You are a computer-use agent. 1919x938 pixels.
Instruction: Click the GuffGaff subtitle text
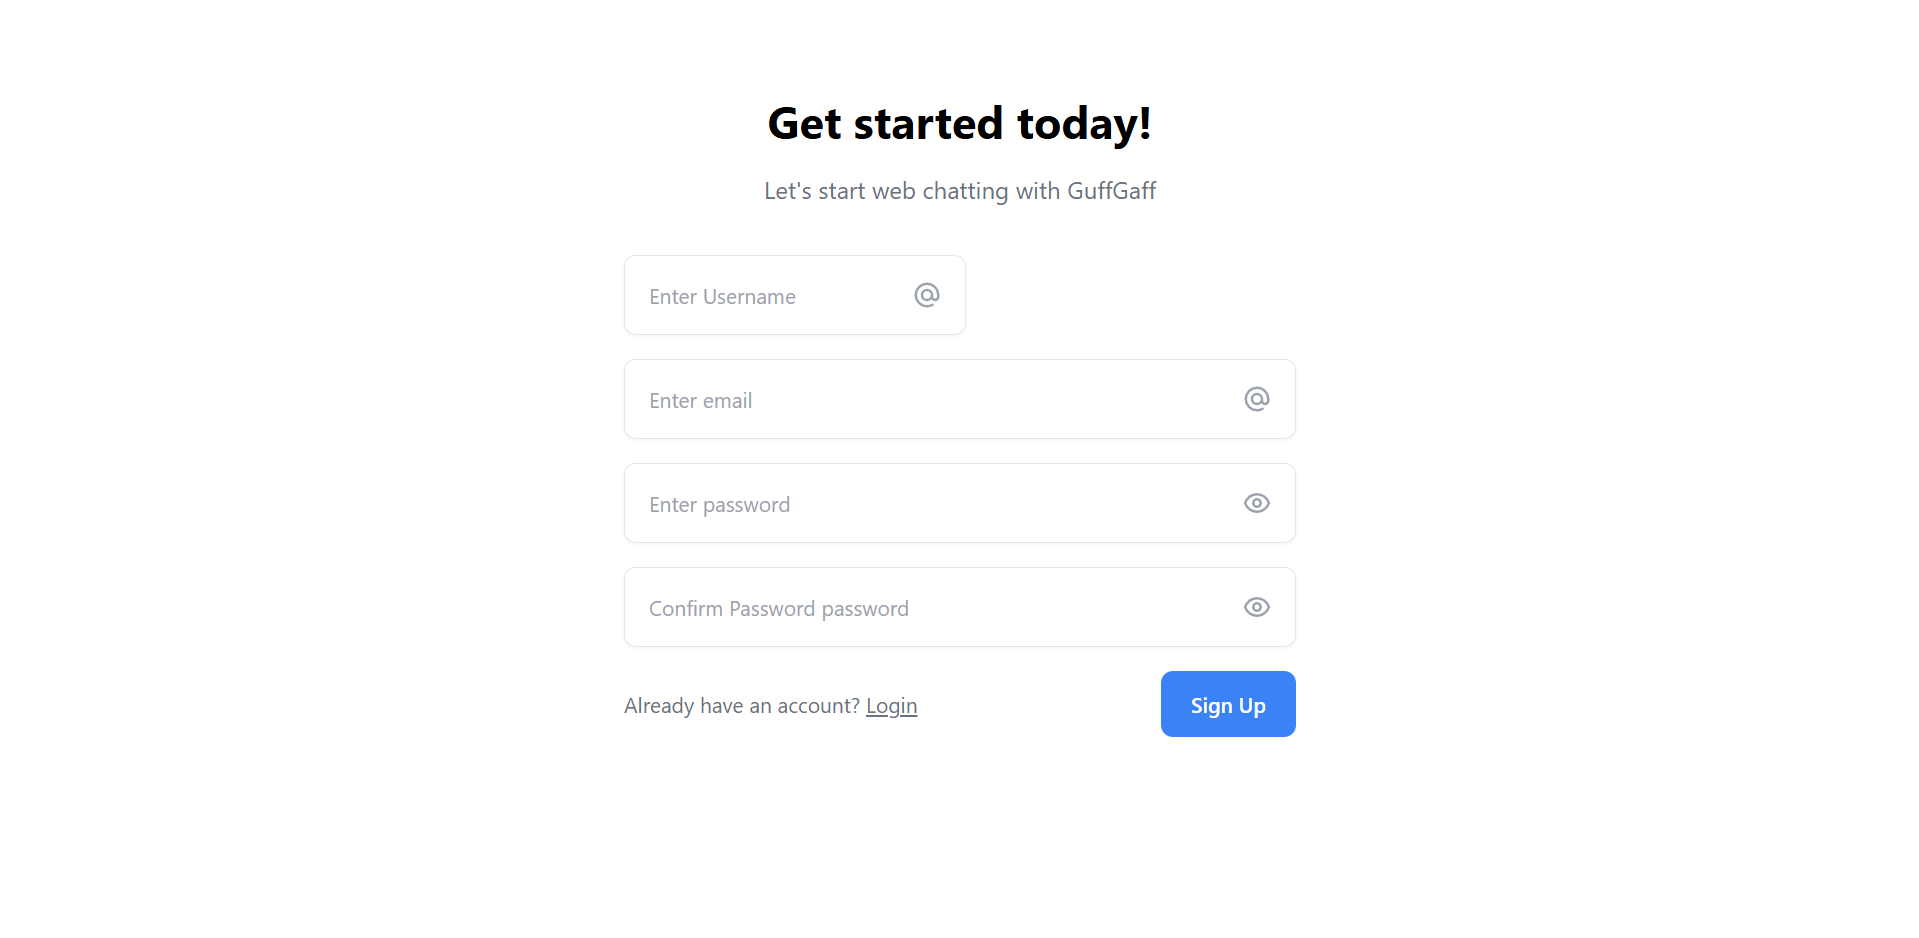pos(959,191)
